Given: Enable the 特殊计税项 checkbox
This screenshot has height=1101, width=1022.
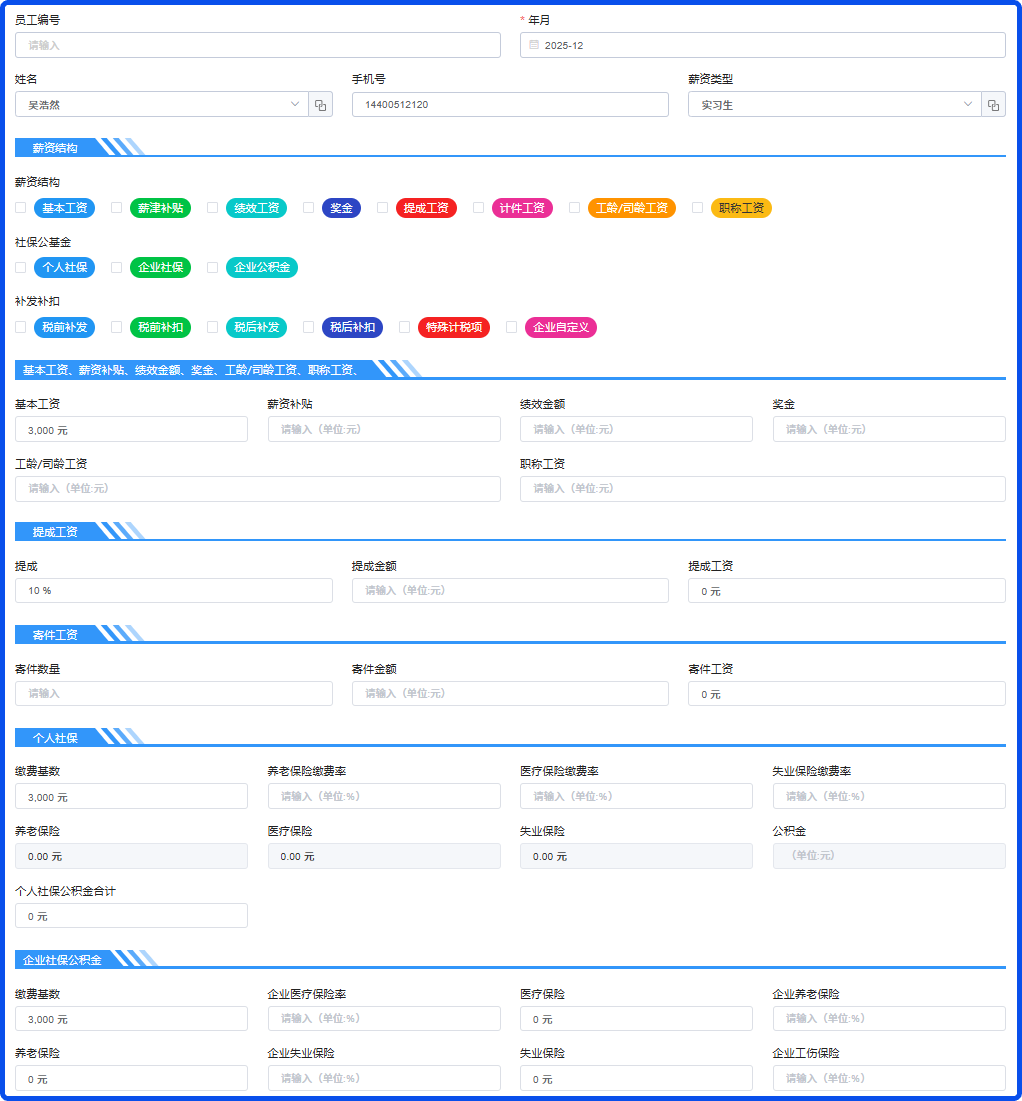Looking at the screenshot, I should (x=404, y=327).
